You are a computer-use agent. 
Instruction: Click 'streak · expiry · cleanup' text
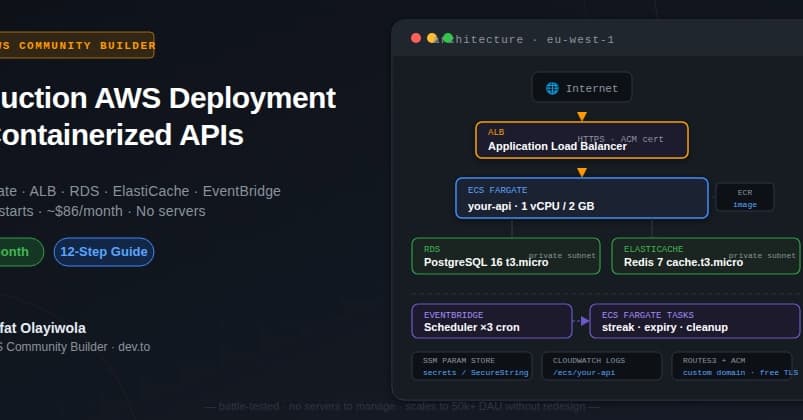point(665,327)
